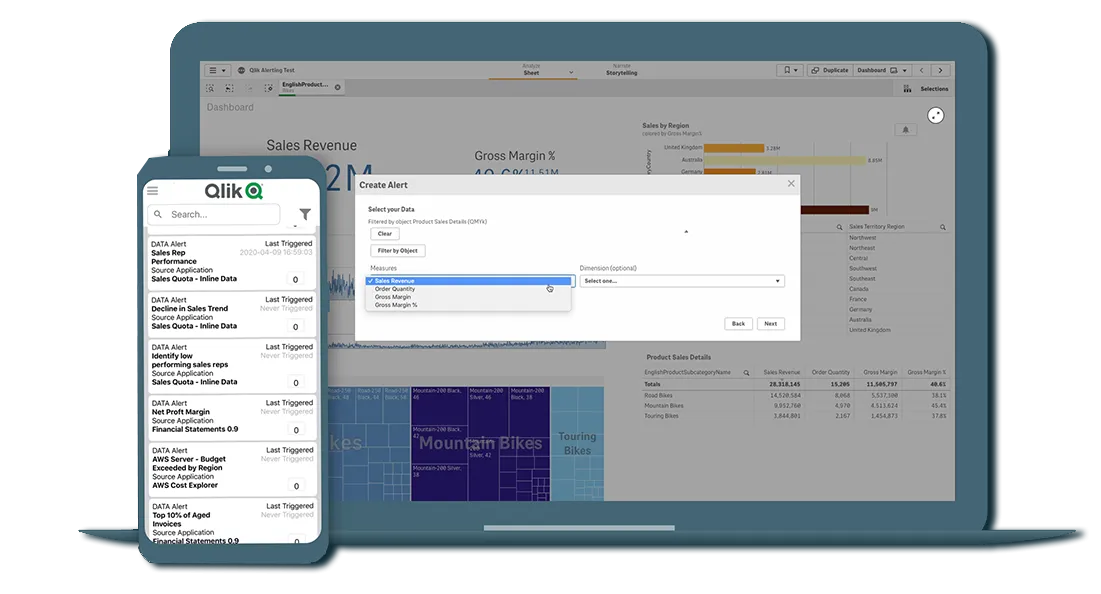Open the Sales Rep Performance alert card

point(232,261)
